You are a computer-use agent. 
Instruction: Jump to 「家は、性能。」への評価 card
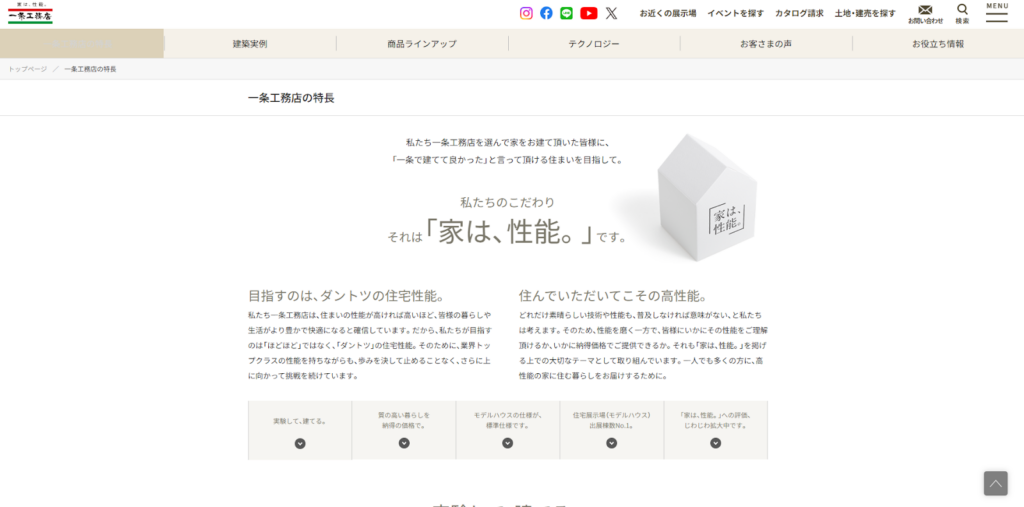click(x=716, y=431)
